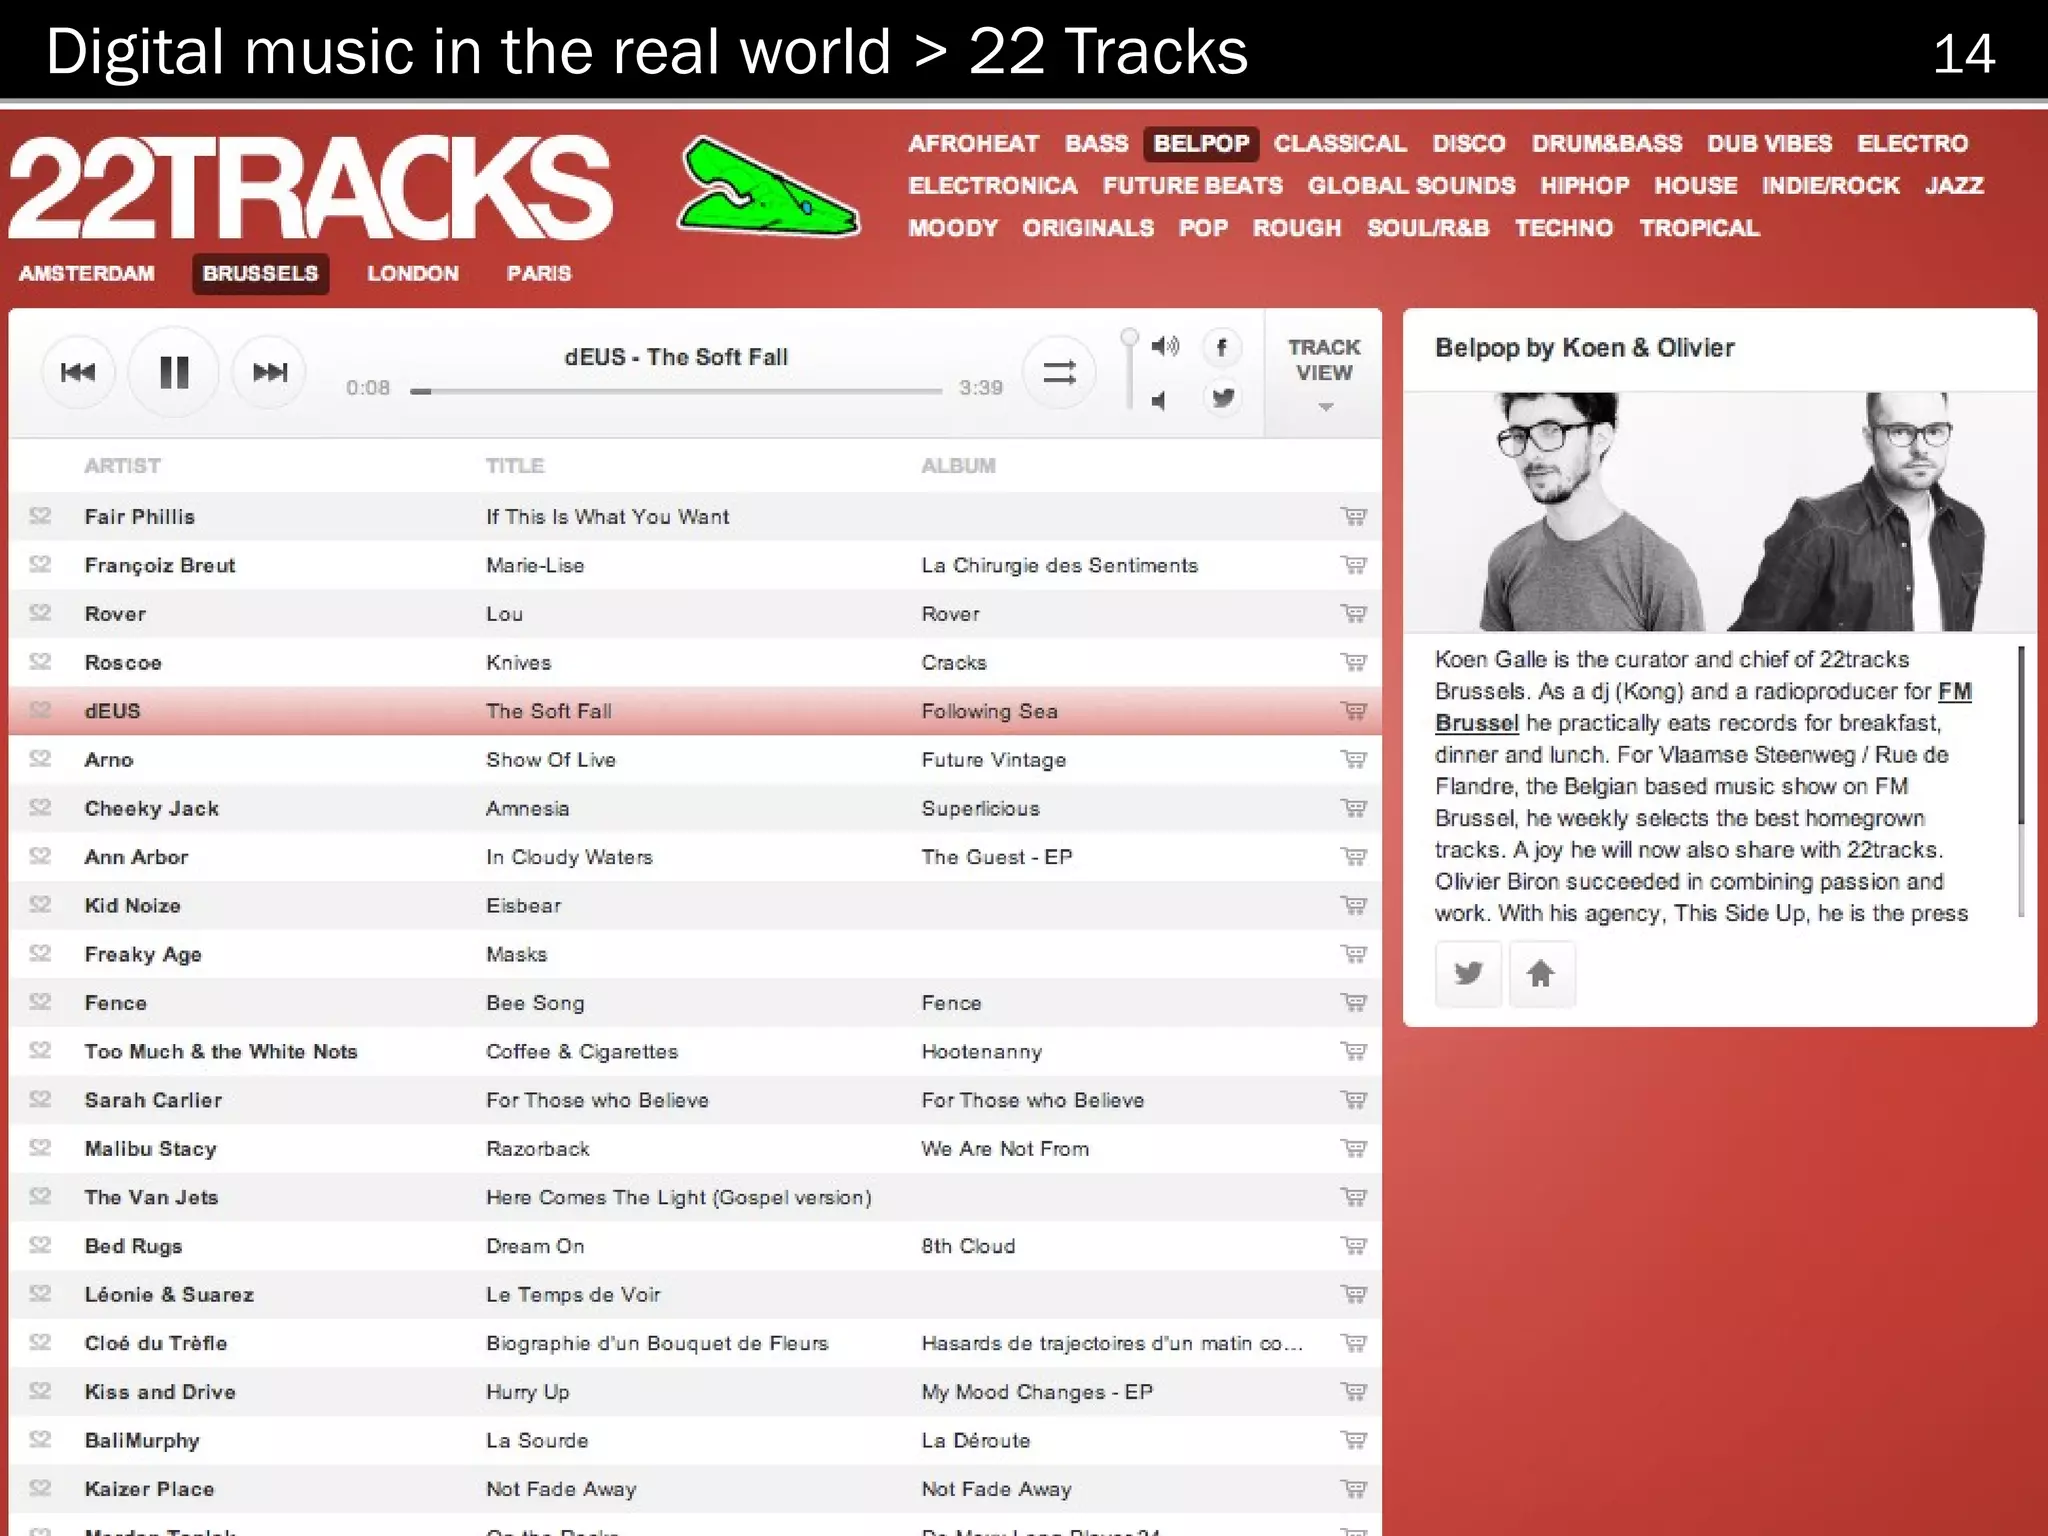This screenshot has width=2048, height=1536.
Task: Click the cart icon in Rover row
Action: 1353,613
